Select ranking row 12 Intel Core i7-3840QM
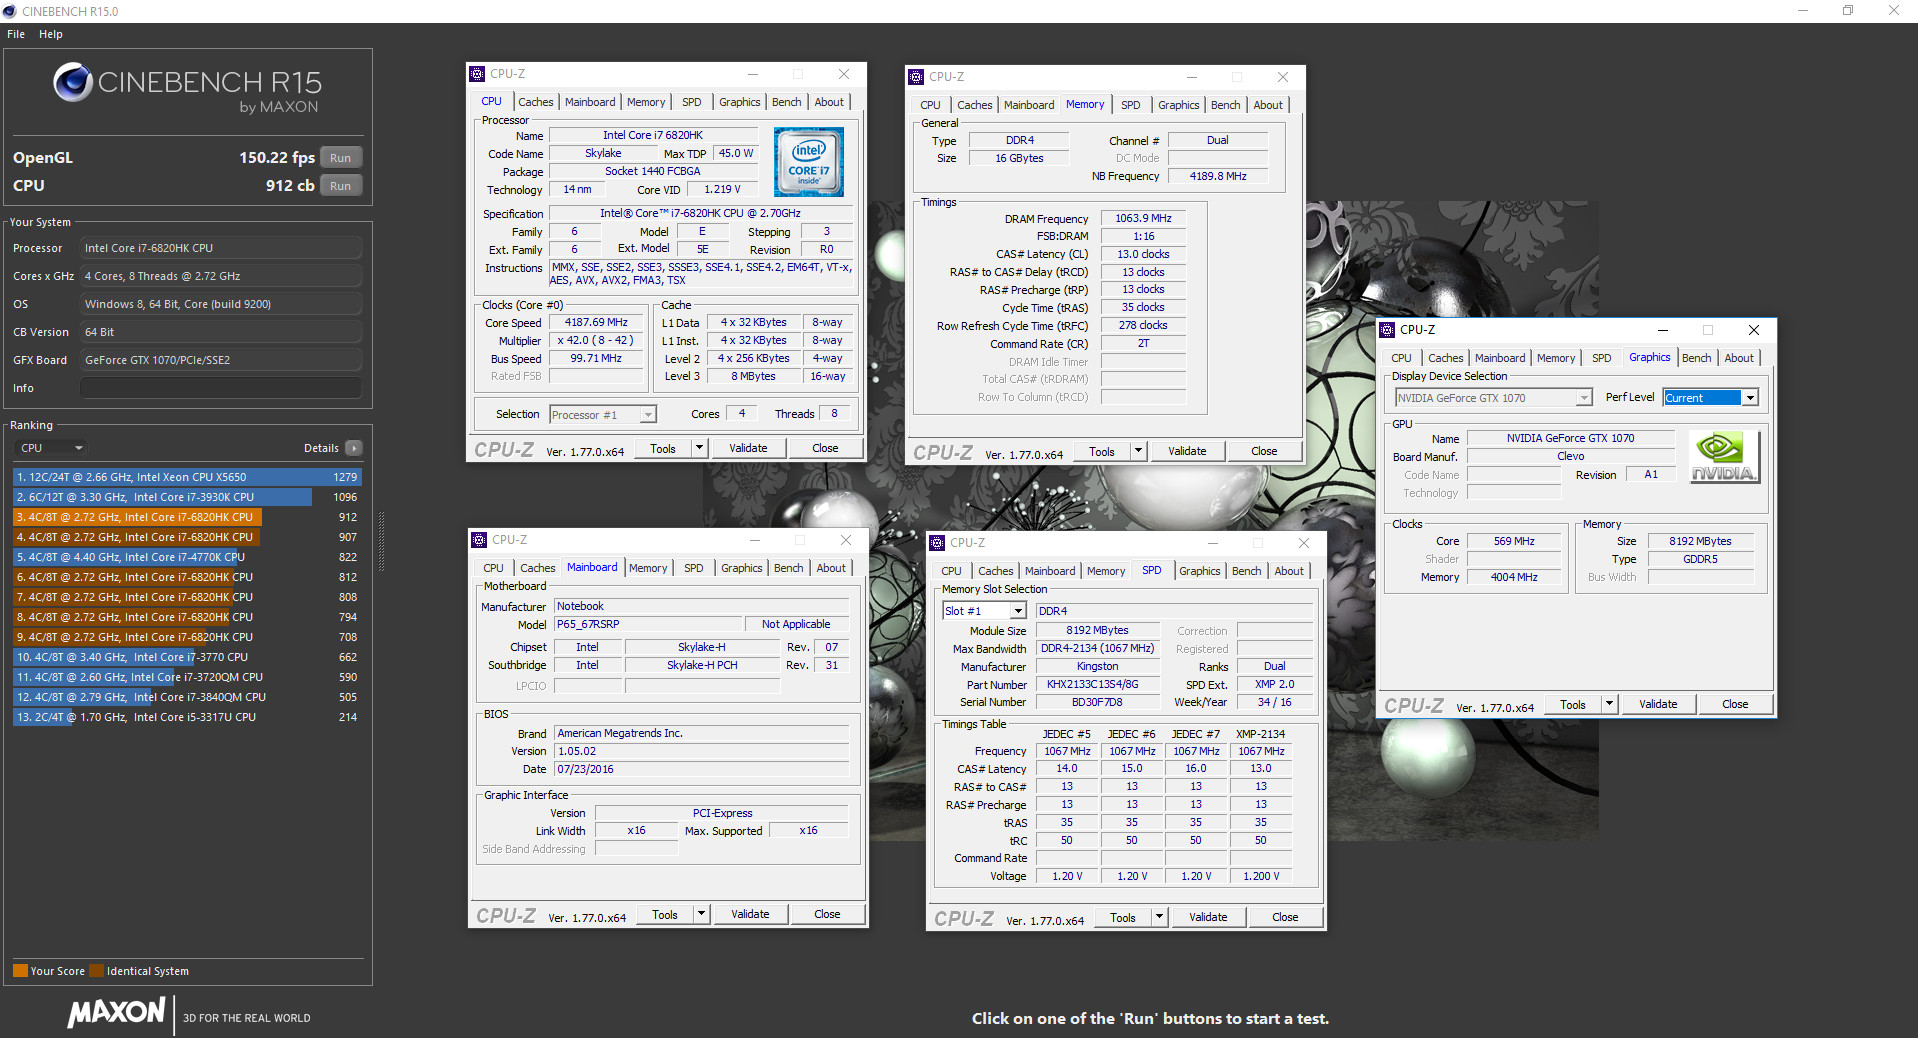The height and width of the screenshot is (1038, 1918). click(x=187, y=697)
